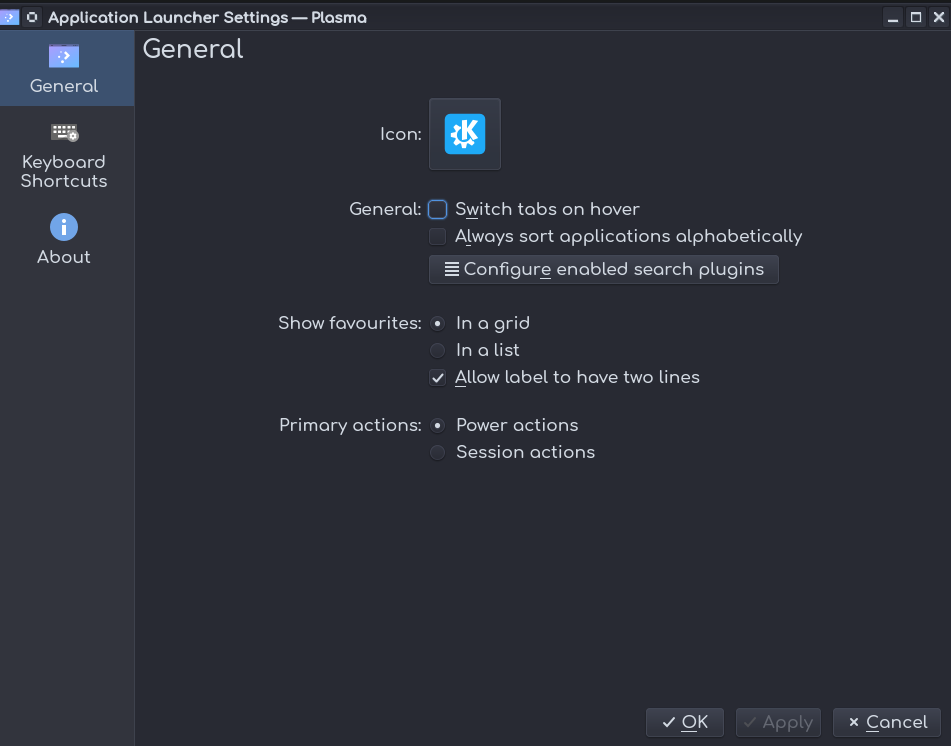Open the General settings page
The height and width of the screenshot is (746, 951).
[64, 69]
